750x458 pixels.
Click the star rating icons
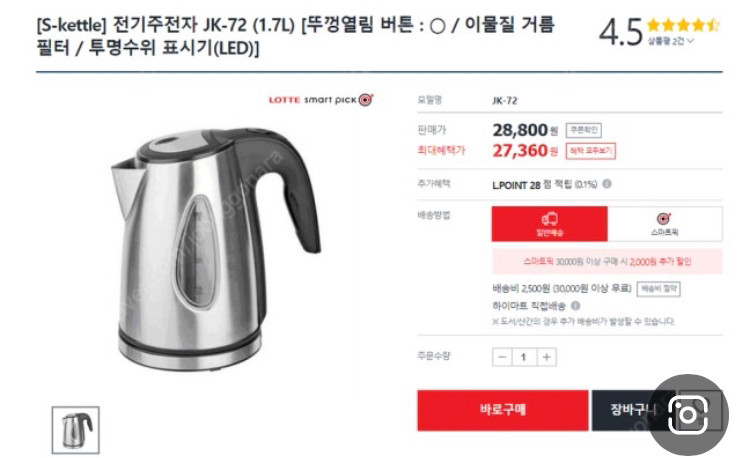coord(683,24)
